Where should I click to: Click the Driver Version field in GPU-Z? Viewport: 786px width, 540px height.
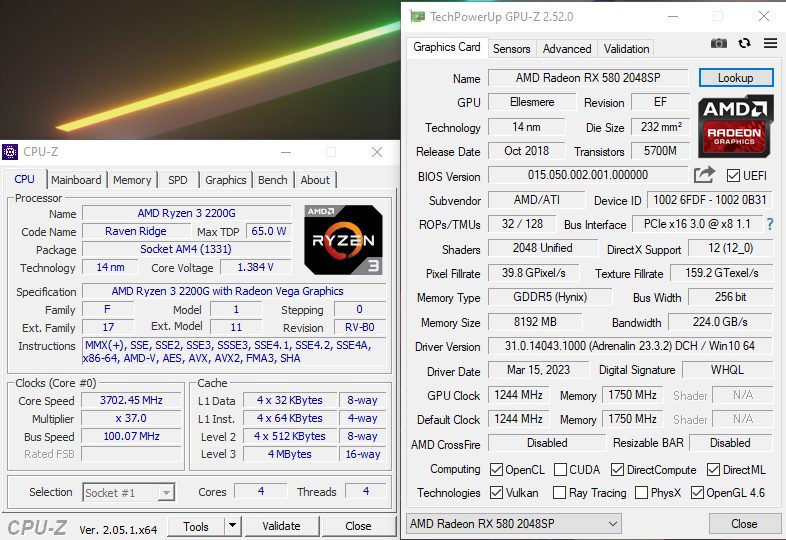pyautogui.click(x=630, y=346)
